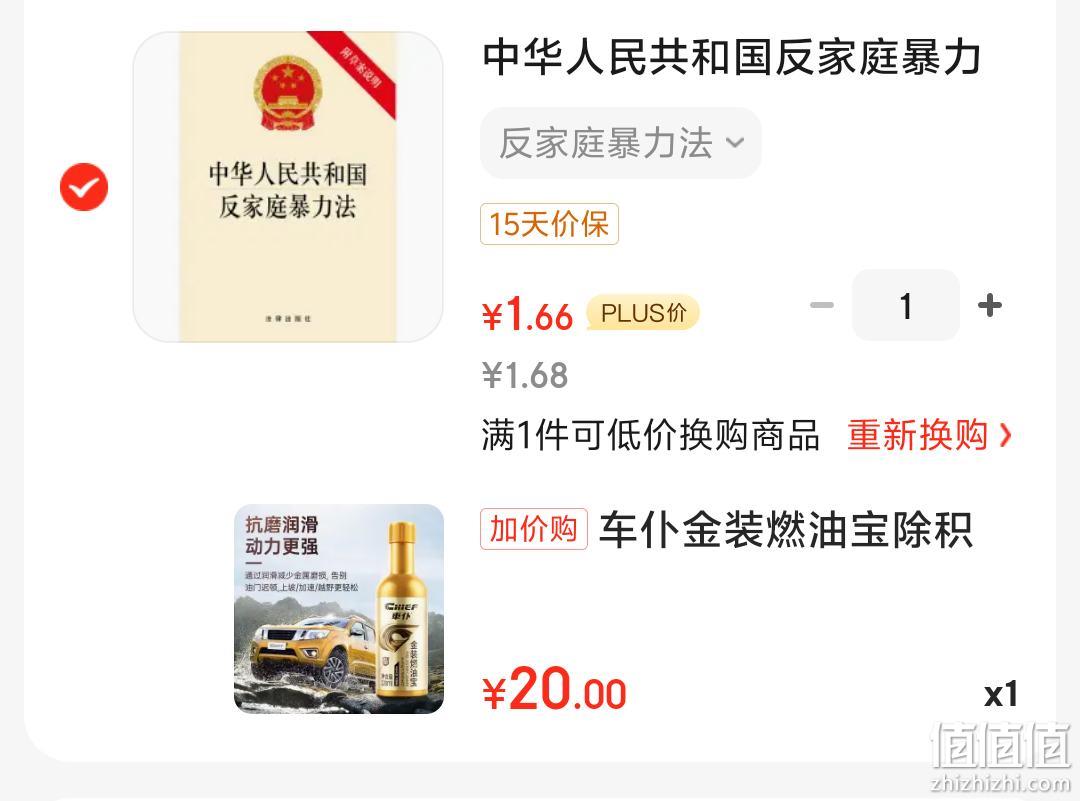Uncheck the red selection circle for the law book
The image size is (1080, 801).
(x=84, y=187)
